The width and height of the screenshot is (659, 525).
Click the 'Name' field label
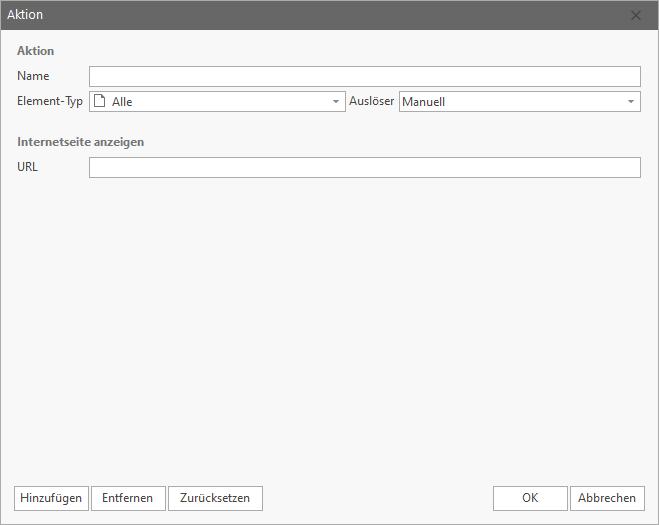click(33, 76)
